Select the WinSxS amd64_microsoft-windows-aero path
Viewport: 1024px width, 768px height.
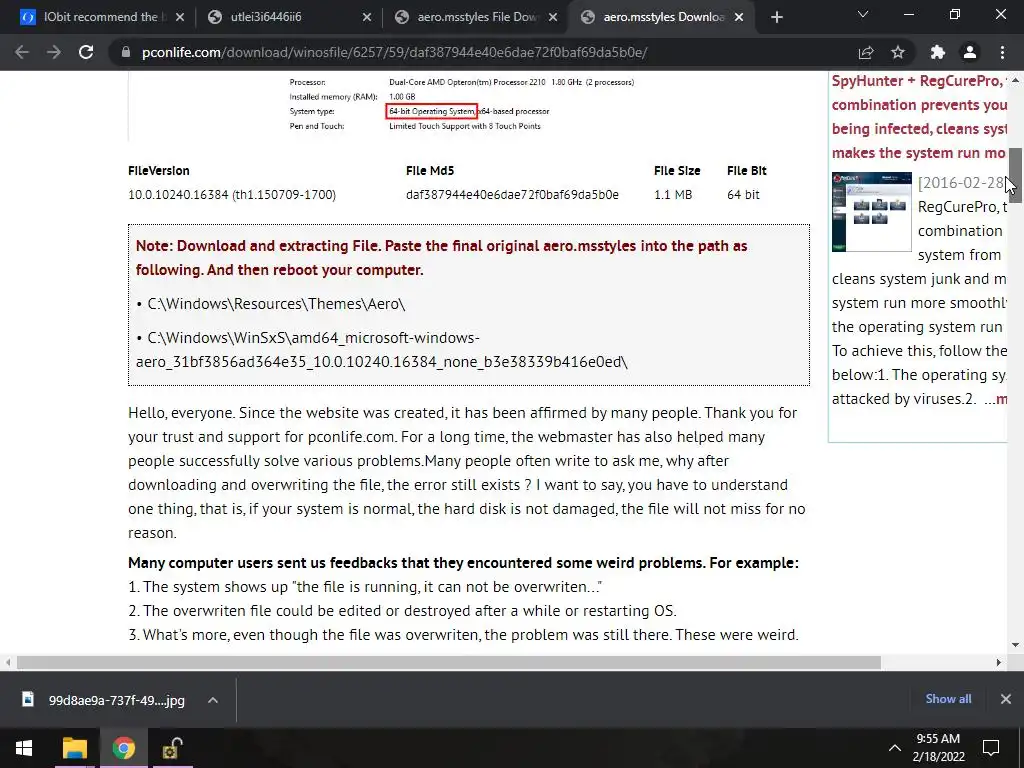tap(381, 350)
